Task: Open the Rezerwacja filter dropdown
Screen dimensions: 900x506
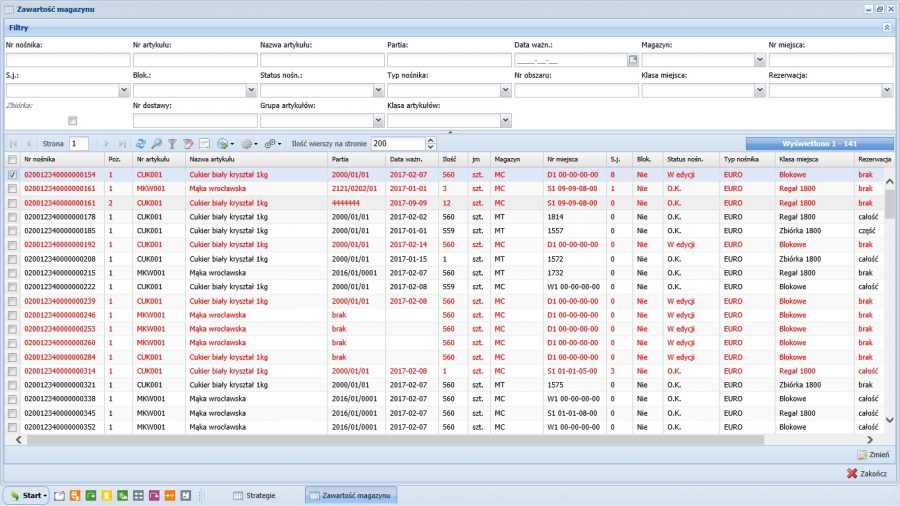Action: [887, 90]
